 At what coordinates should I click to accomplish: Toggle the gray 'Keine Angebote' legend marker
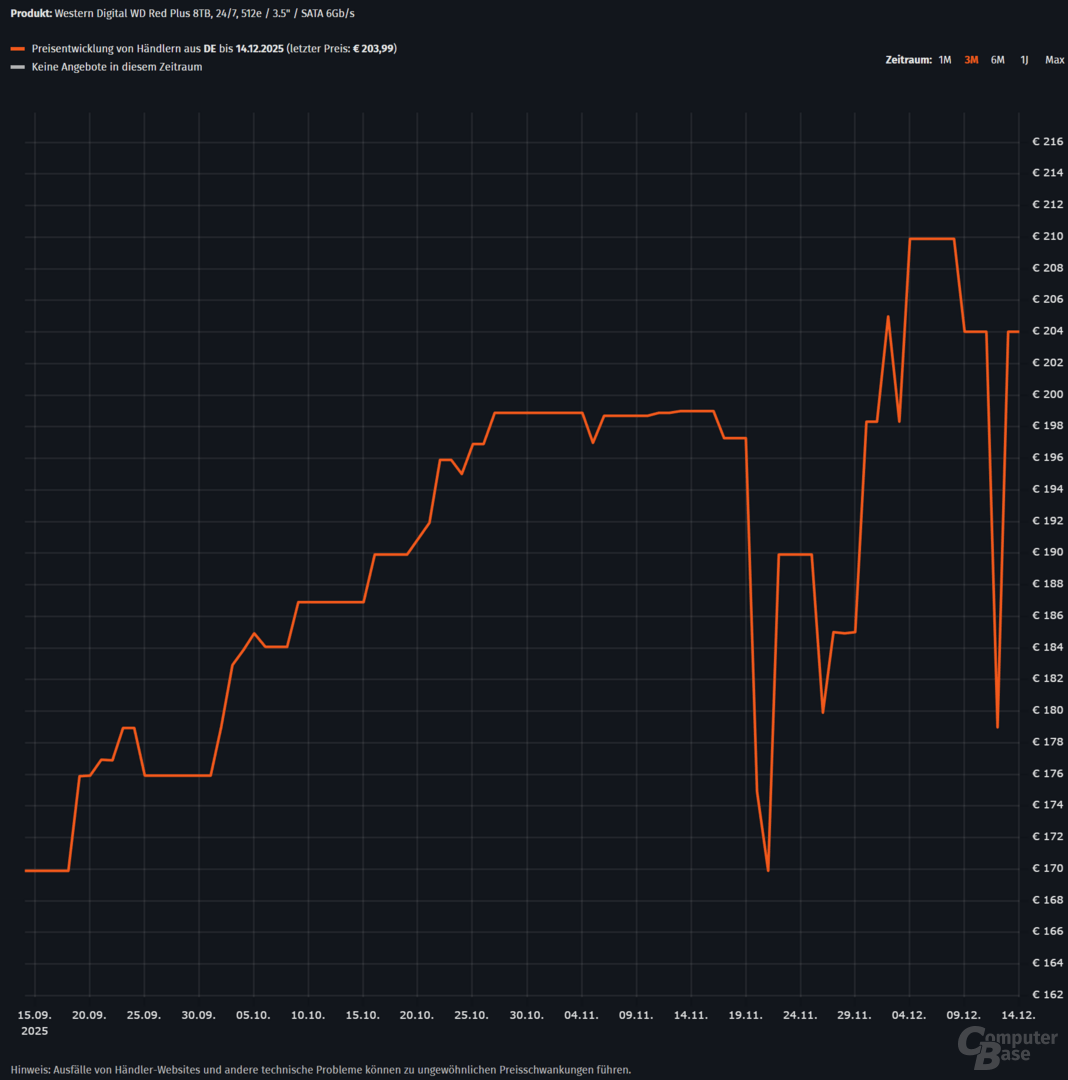[17, 68]
